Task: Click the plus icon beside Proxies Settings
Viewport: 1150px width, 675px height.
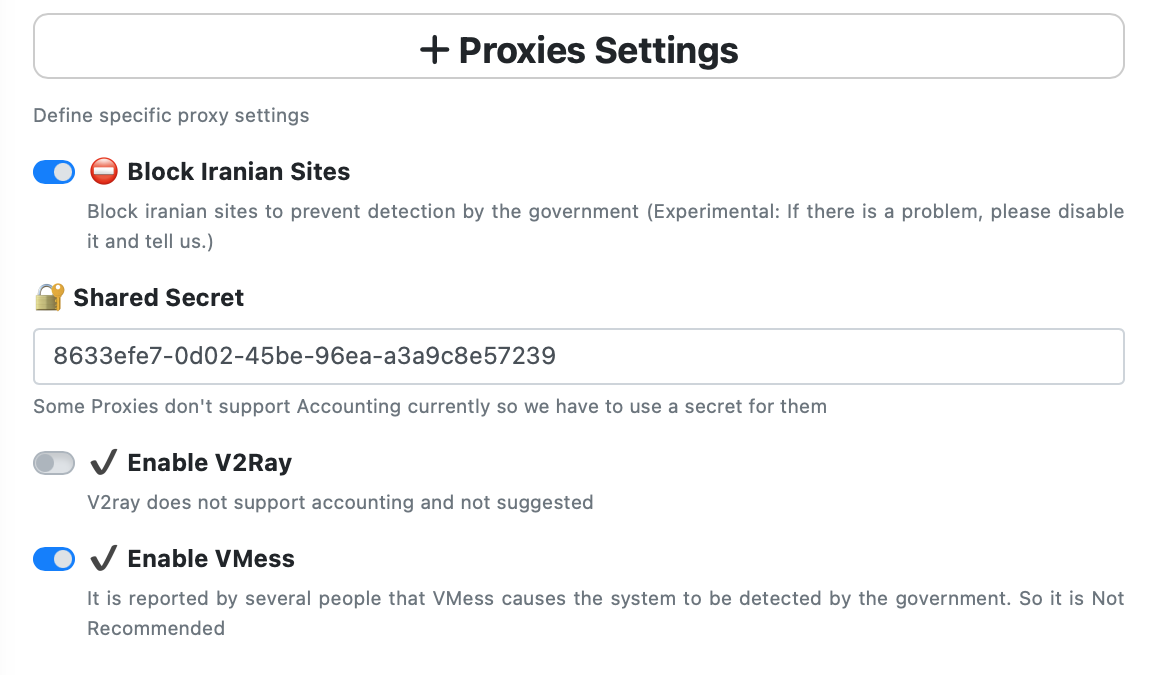Action: 434,50
